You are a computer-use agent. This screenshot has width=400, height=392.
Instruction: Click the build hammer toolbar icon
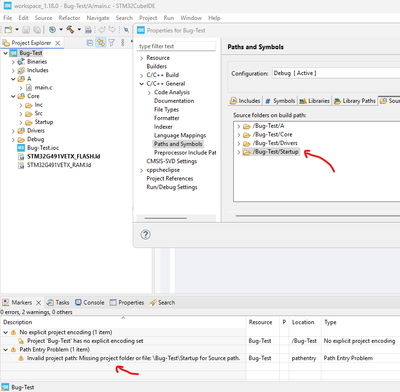pyautogui.click(x=70, y=30)
